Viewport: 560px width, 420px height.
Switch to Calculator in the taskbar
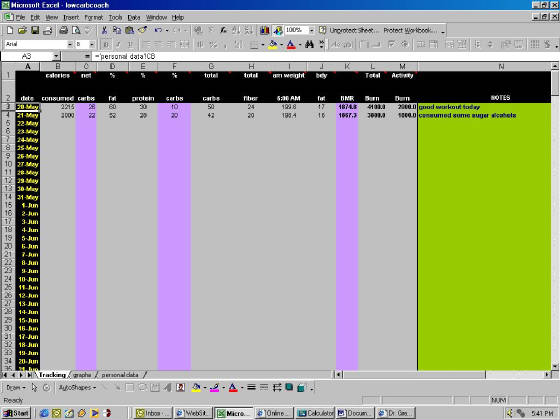[x=315, y=413]
